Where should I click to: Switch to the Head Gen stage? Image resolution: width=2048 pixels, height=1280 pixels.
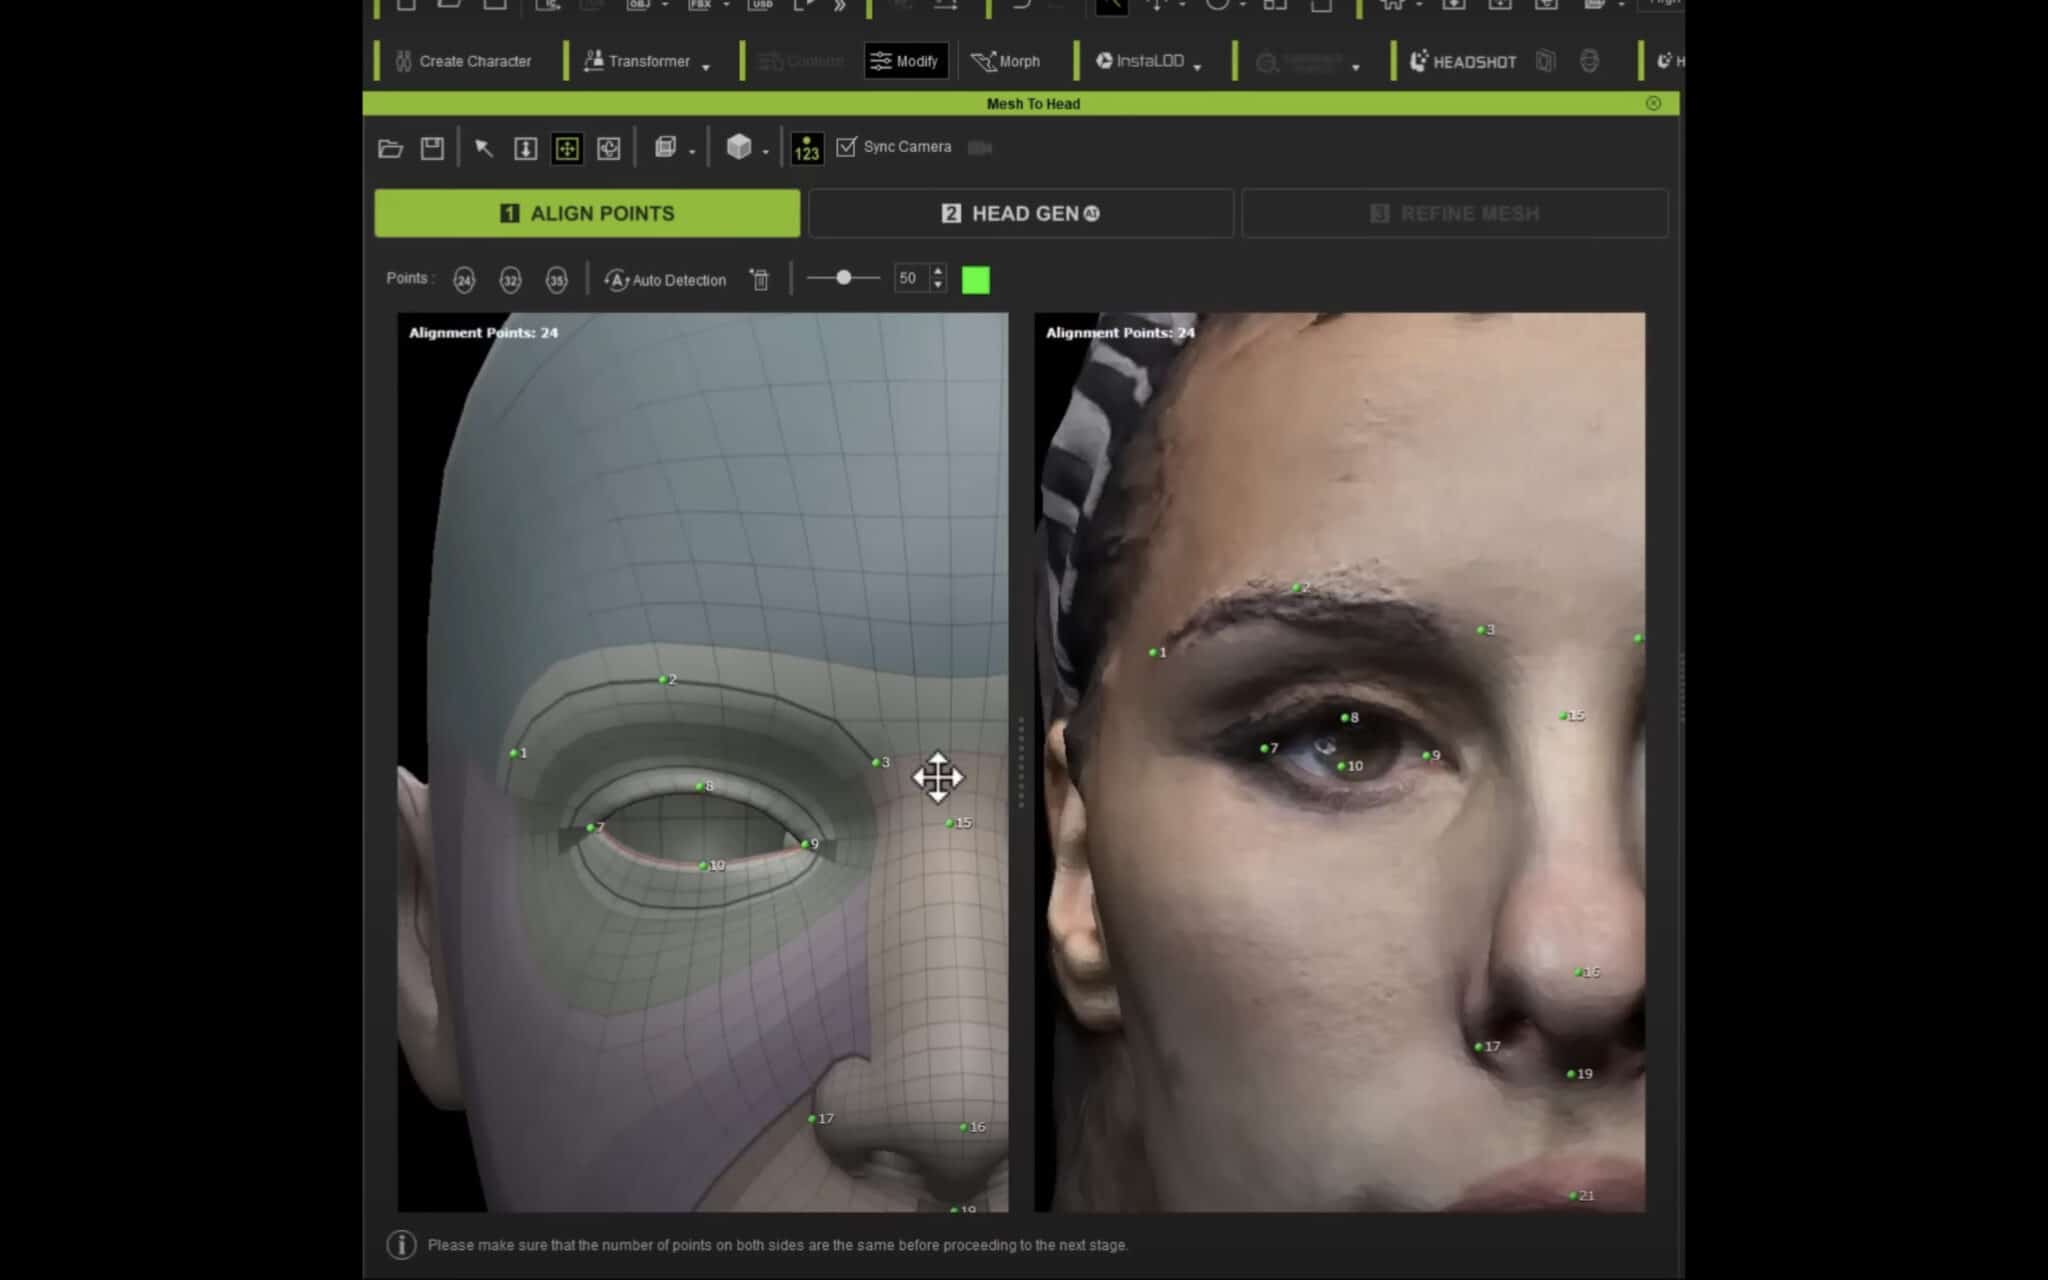(1021, 213)
